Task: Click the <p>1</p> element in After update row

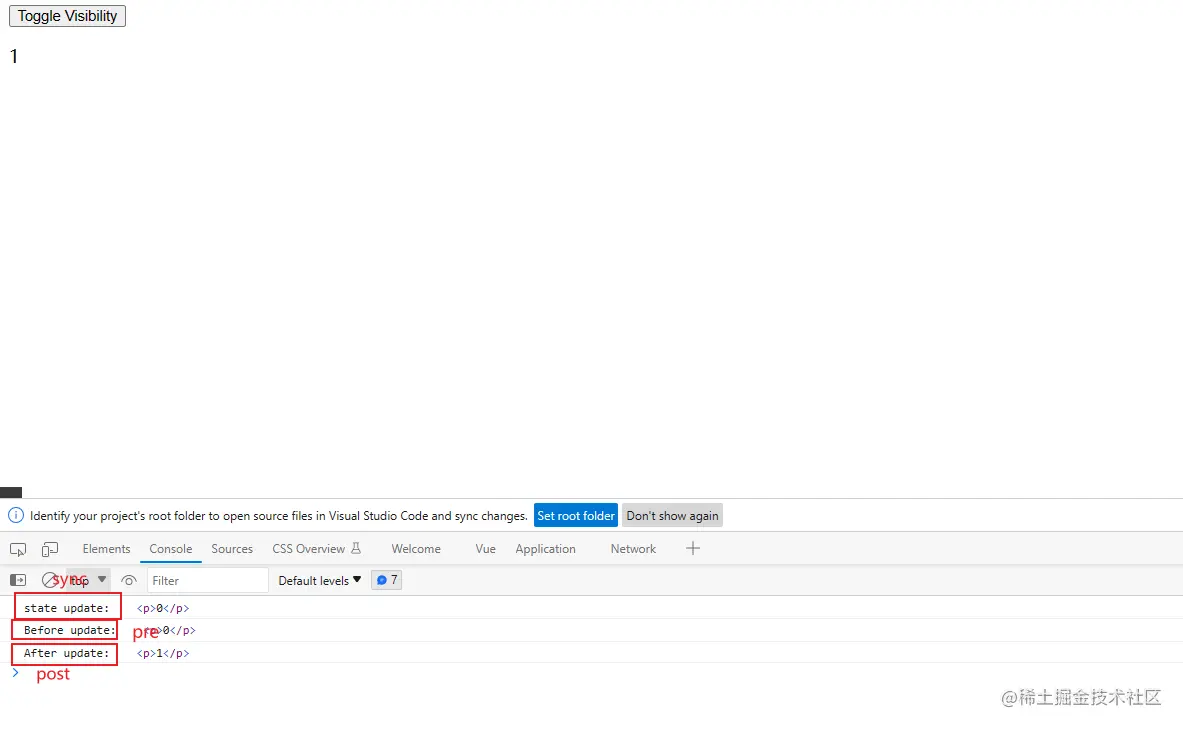Action: point(163,653)
